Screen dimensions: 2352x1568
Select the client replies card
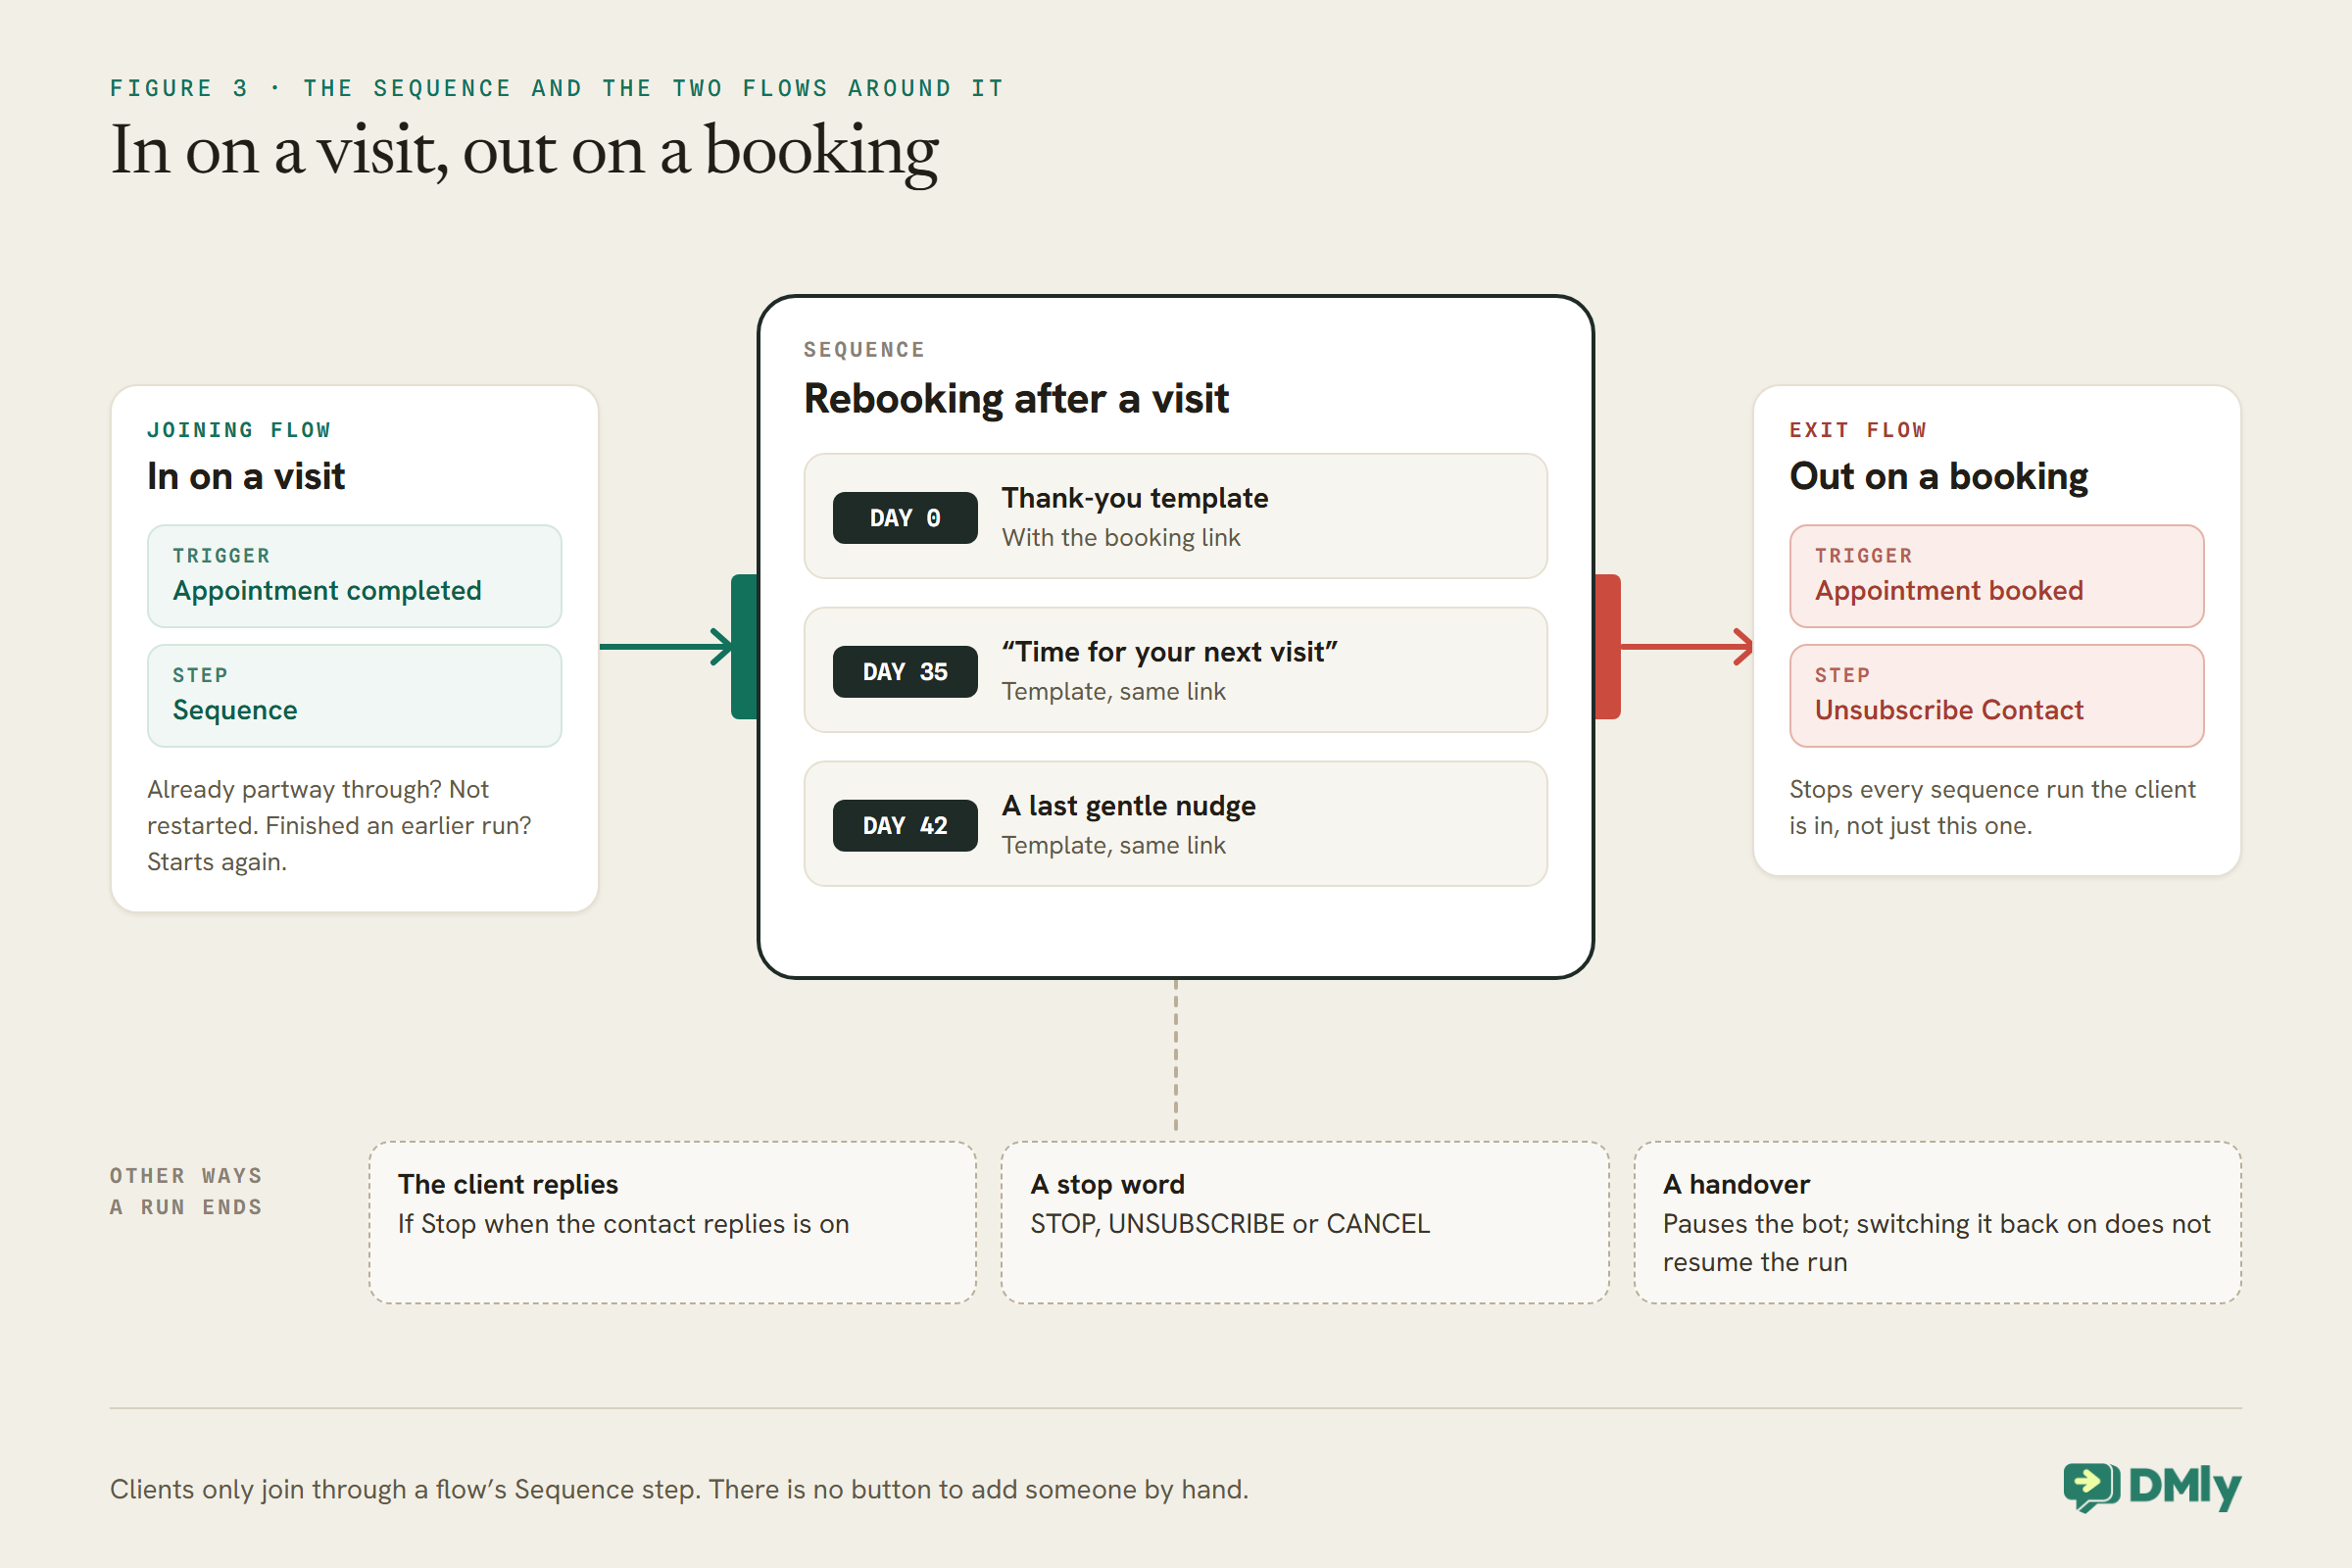click(x=673, y=1222)
